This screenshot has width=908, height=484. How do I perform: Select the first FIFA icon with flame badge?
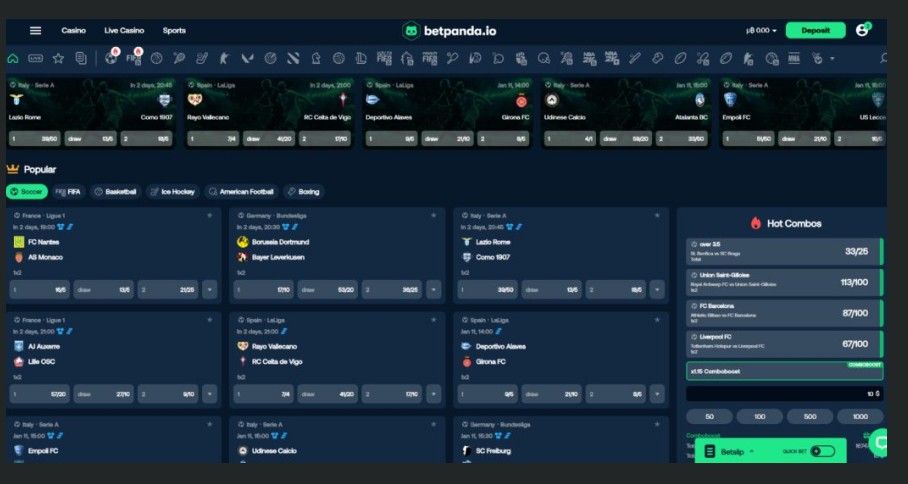pos(133,58)
